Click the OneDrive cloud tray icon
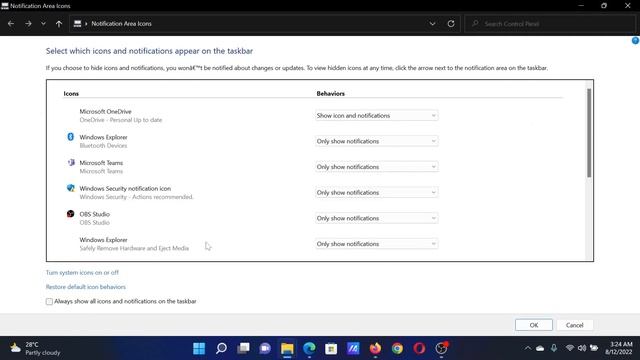Screen dimensions: 640x360 (x=540, y=348)
